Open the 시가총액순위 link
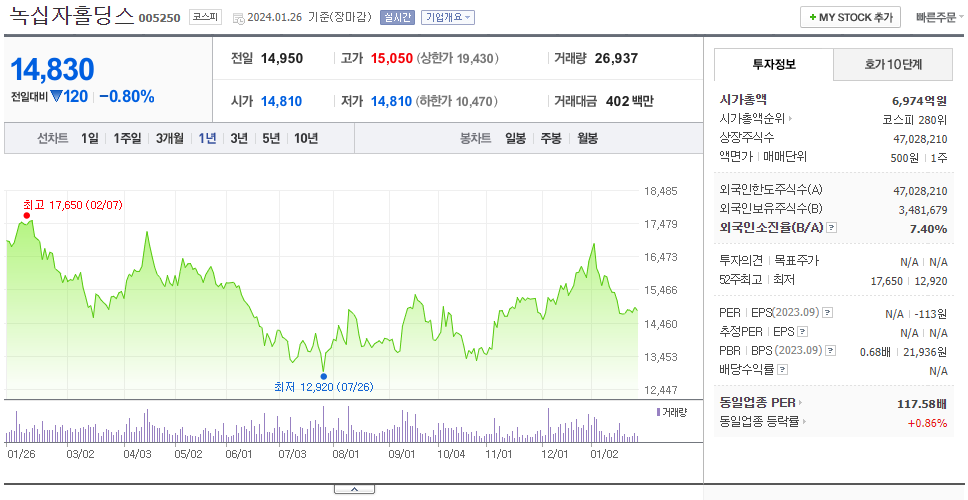 click(756, 119)
